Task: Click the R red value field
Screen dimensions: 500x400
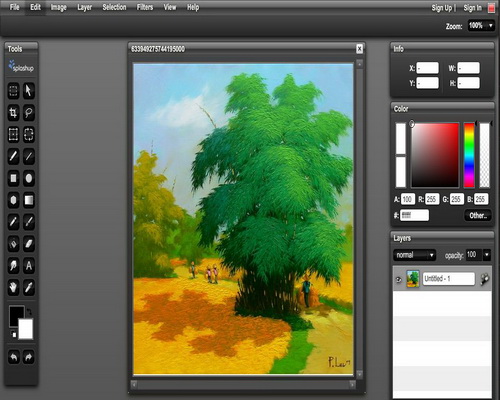Action: [432, 199]
